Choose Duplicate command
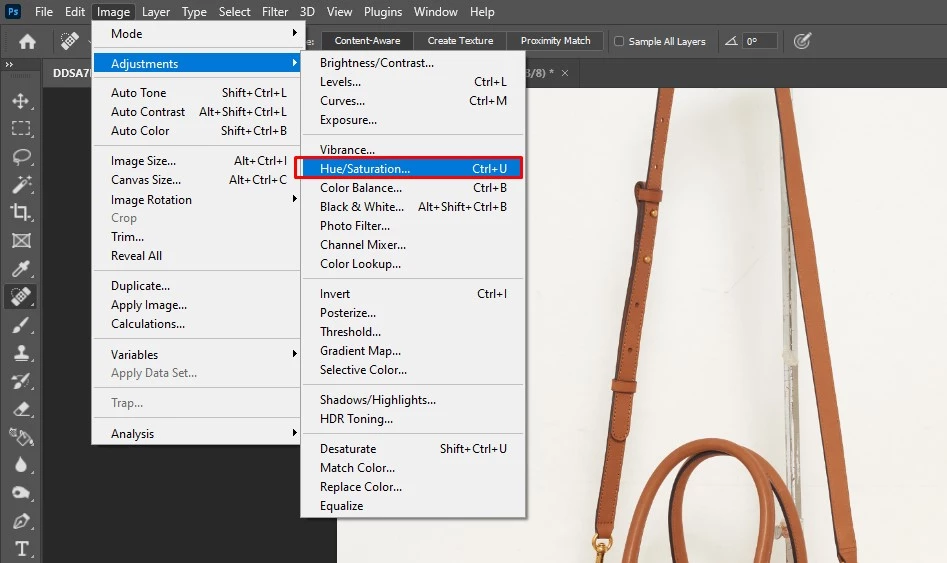This screenshot has height=563, width=947. pyautogui.click(x=197, y=286)
